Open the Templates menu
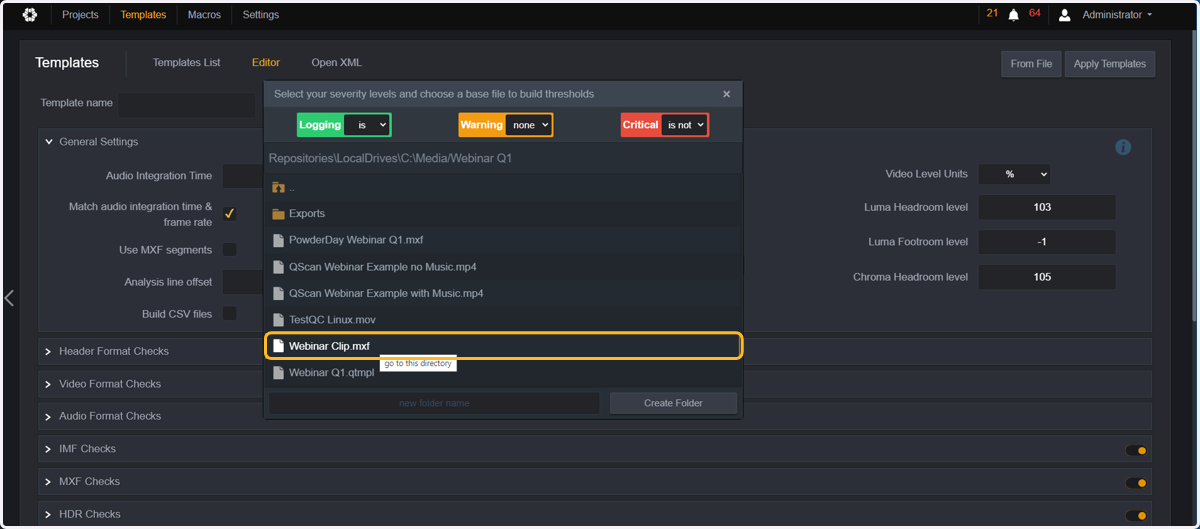The image size is (1200, 529). coord(143,15)
